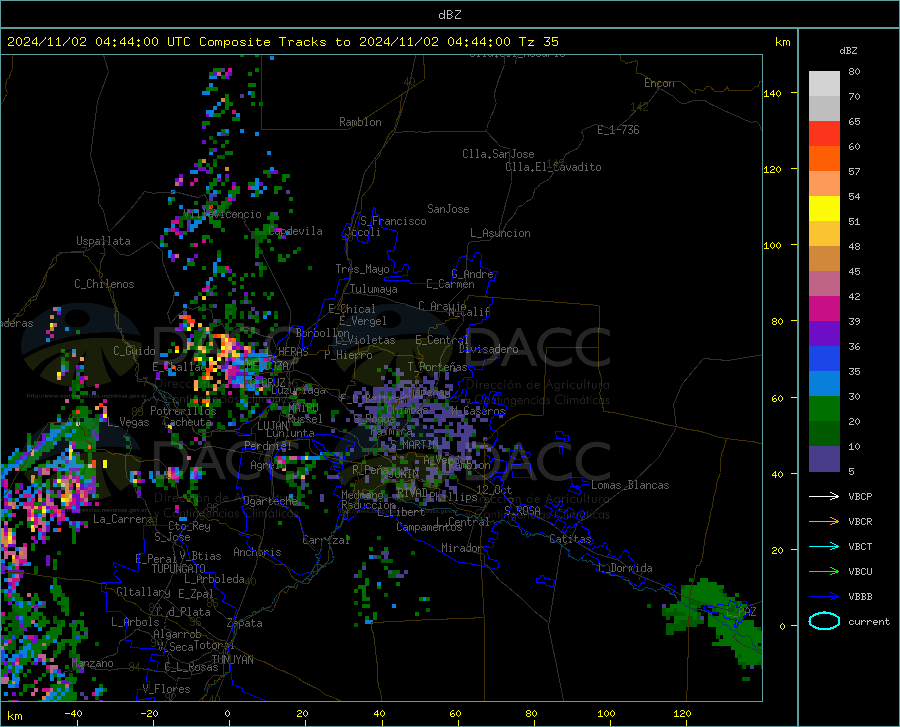Screen dimensions: 900x727
Task: Click the 'km' label at the bottom left
Action: [x=14, y=716]
